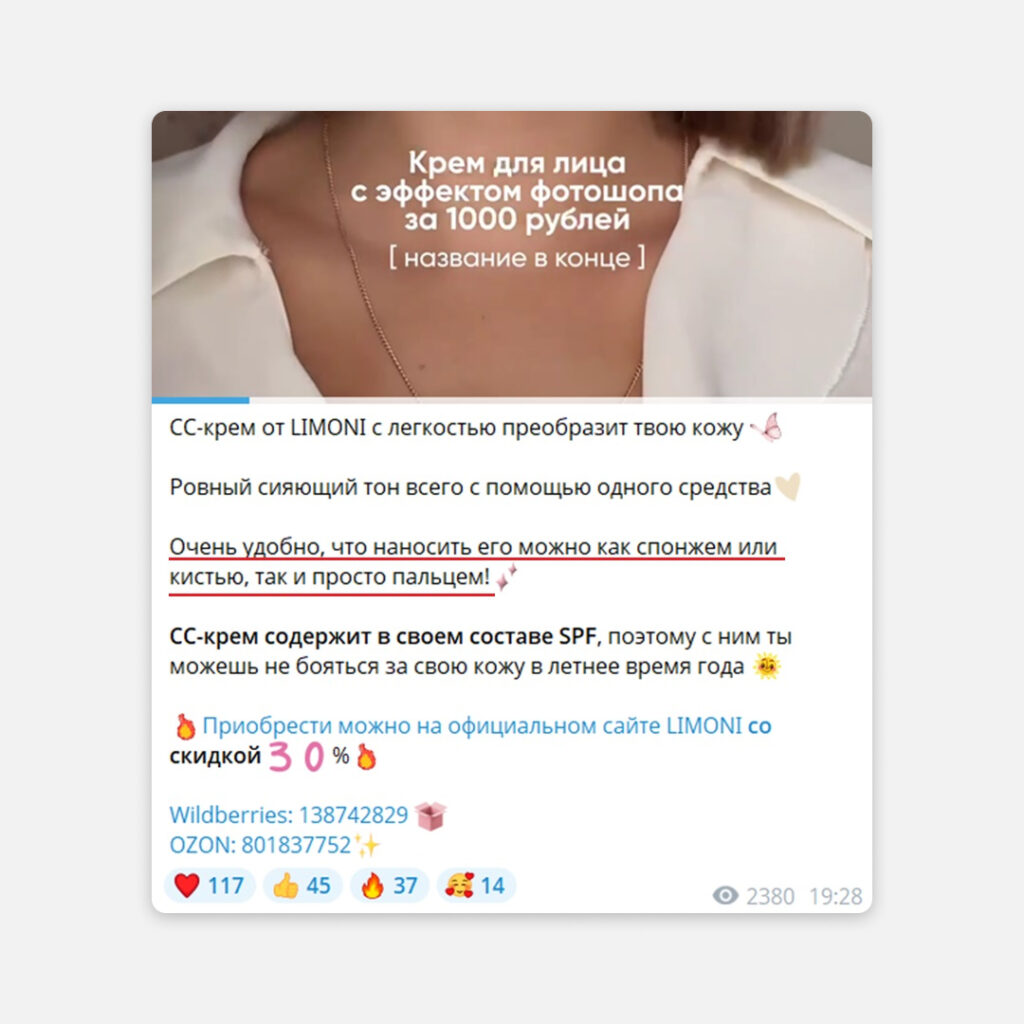Click the video progress bar under the preview
Viewport: 1024px width, 1024px height.
point(512,400)
